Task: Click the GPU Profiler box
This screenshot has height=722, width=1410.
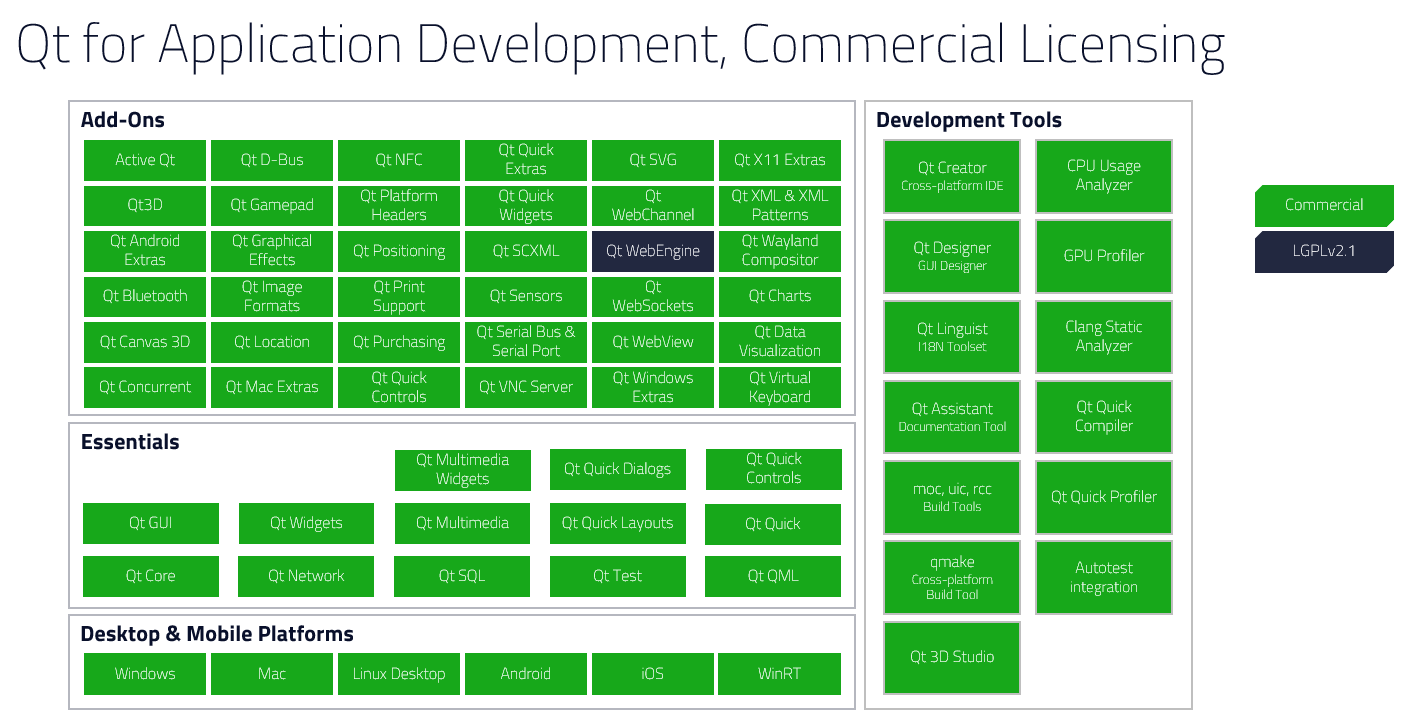Action: pyautogui.click(x=1103, y=256)
